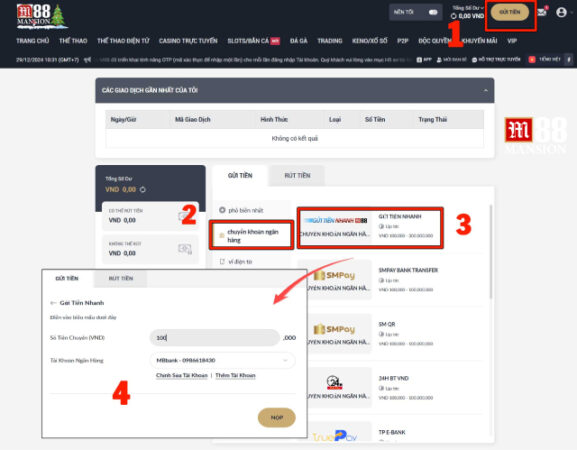Click the gold GỬI TIỀN header button
The width and height of the screenshot is (577, 450).
[x=510, y=12]
